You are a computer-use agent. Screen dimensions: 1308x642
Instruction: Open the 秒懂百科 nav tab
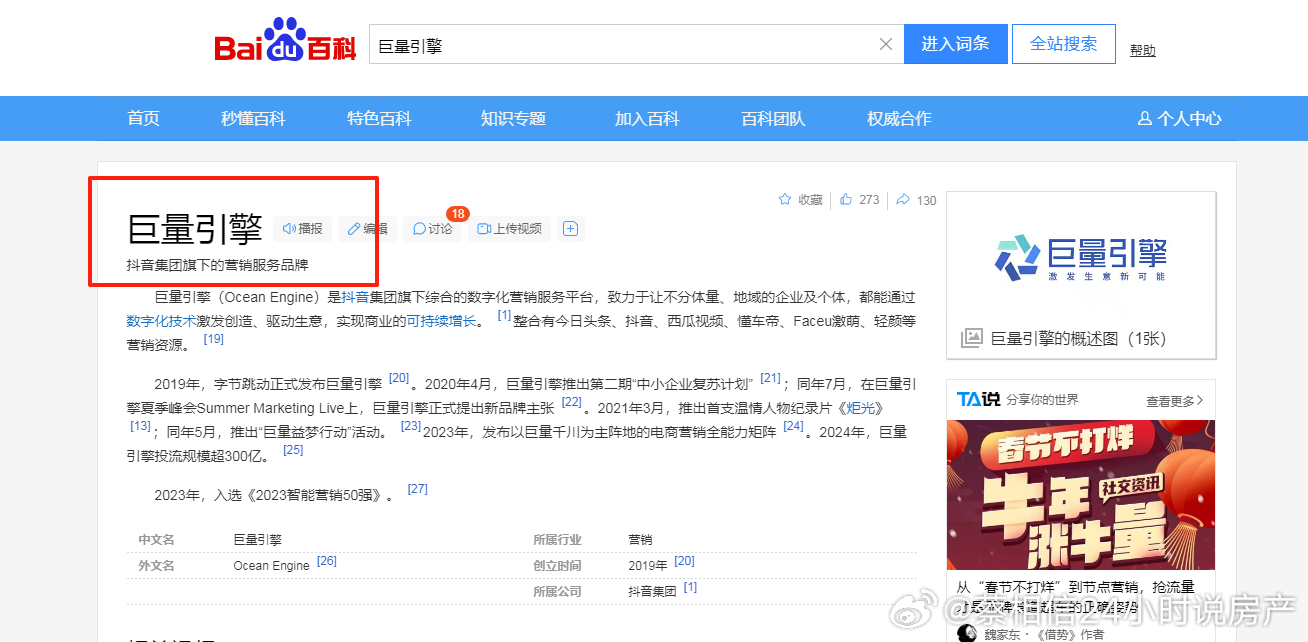253,119
